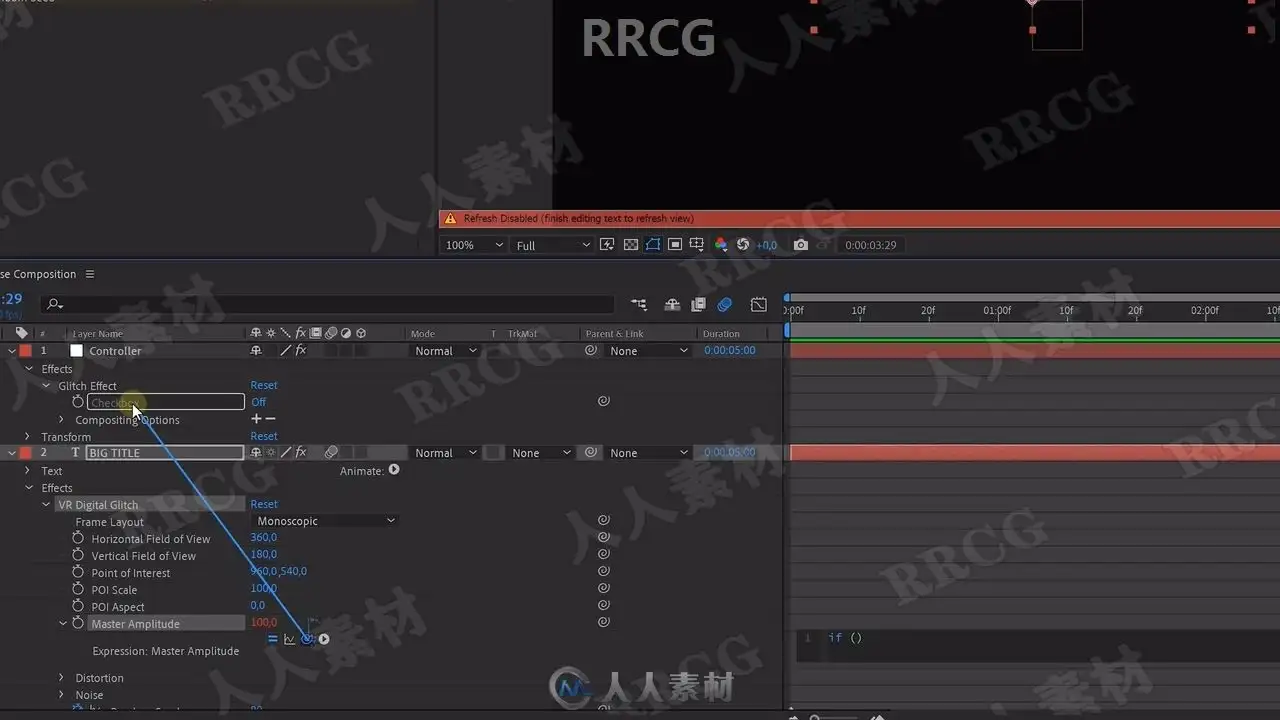Click the plus icon in Compositing Options
The image size is (1280, 720).
coord(256,419)
